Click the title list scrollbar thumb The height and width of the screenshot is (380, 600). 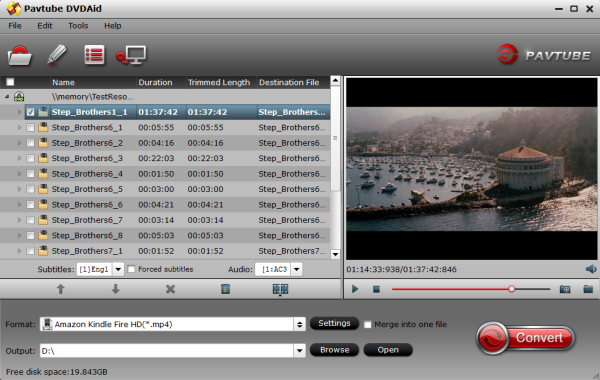click(335, 139)
